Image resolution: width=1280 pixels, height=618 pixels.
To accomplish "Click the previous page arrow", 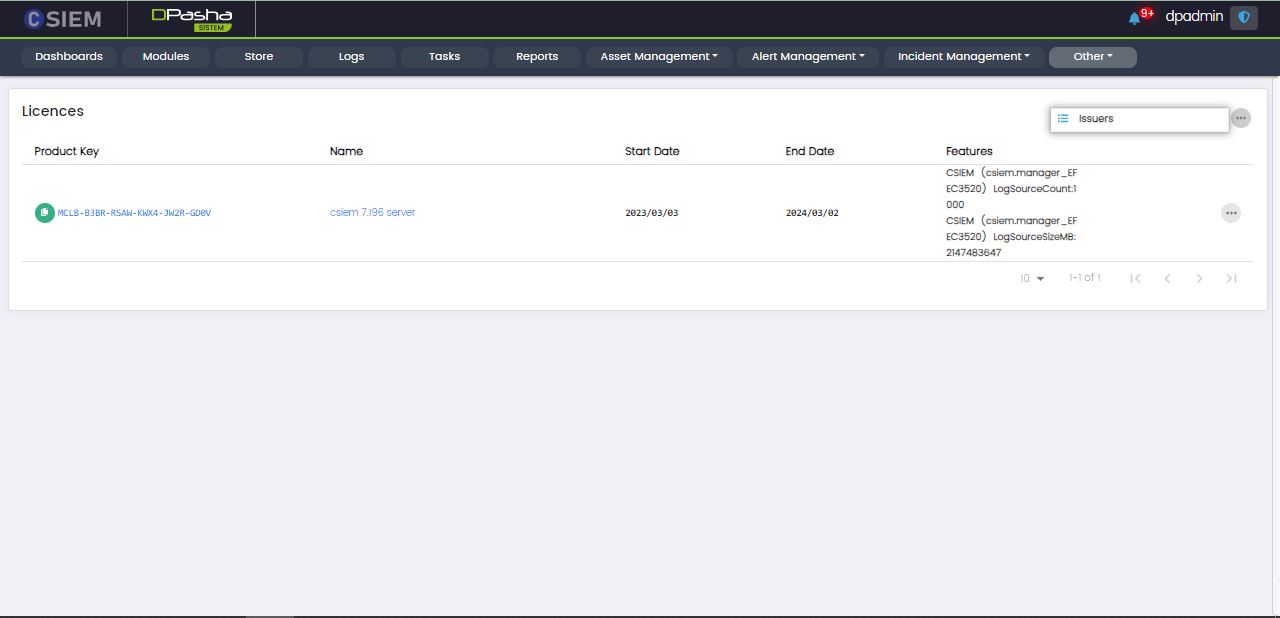I will (1167, 278).
